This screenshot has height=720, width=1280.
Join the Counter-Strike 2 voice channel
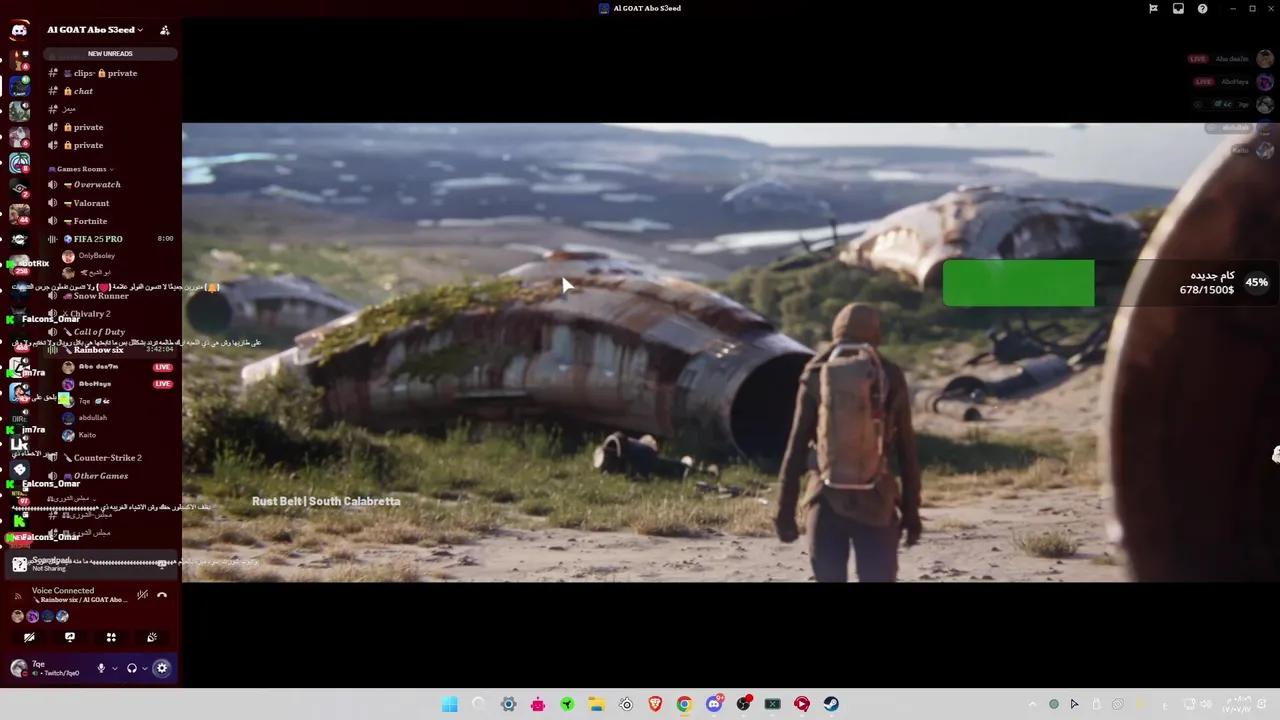pos(110,458)
